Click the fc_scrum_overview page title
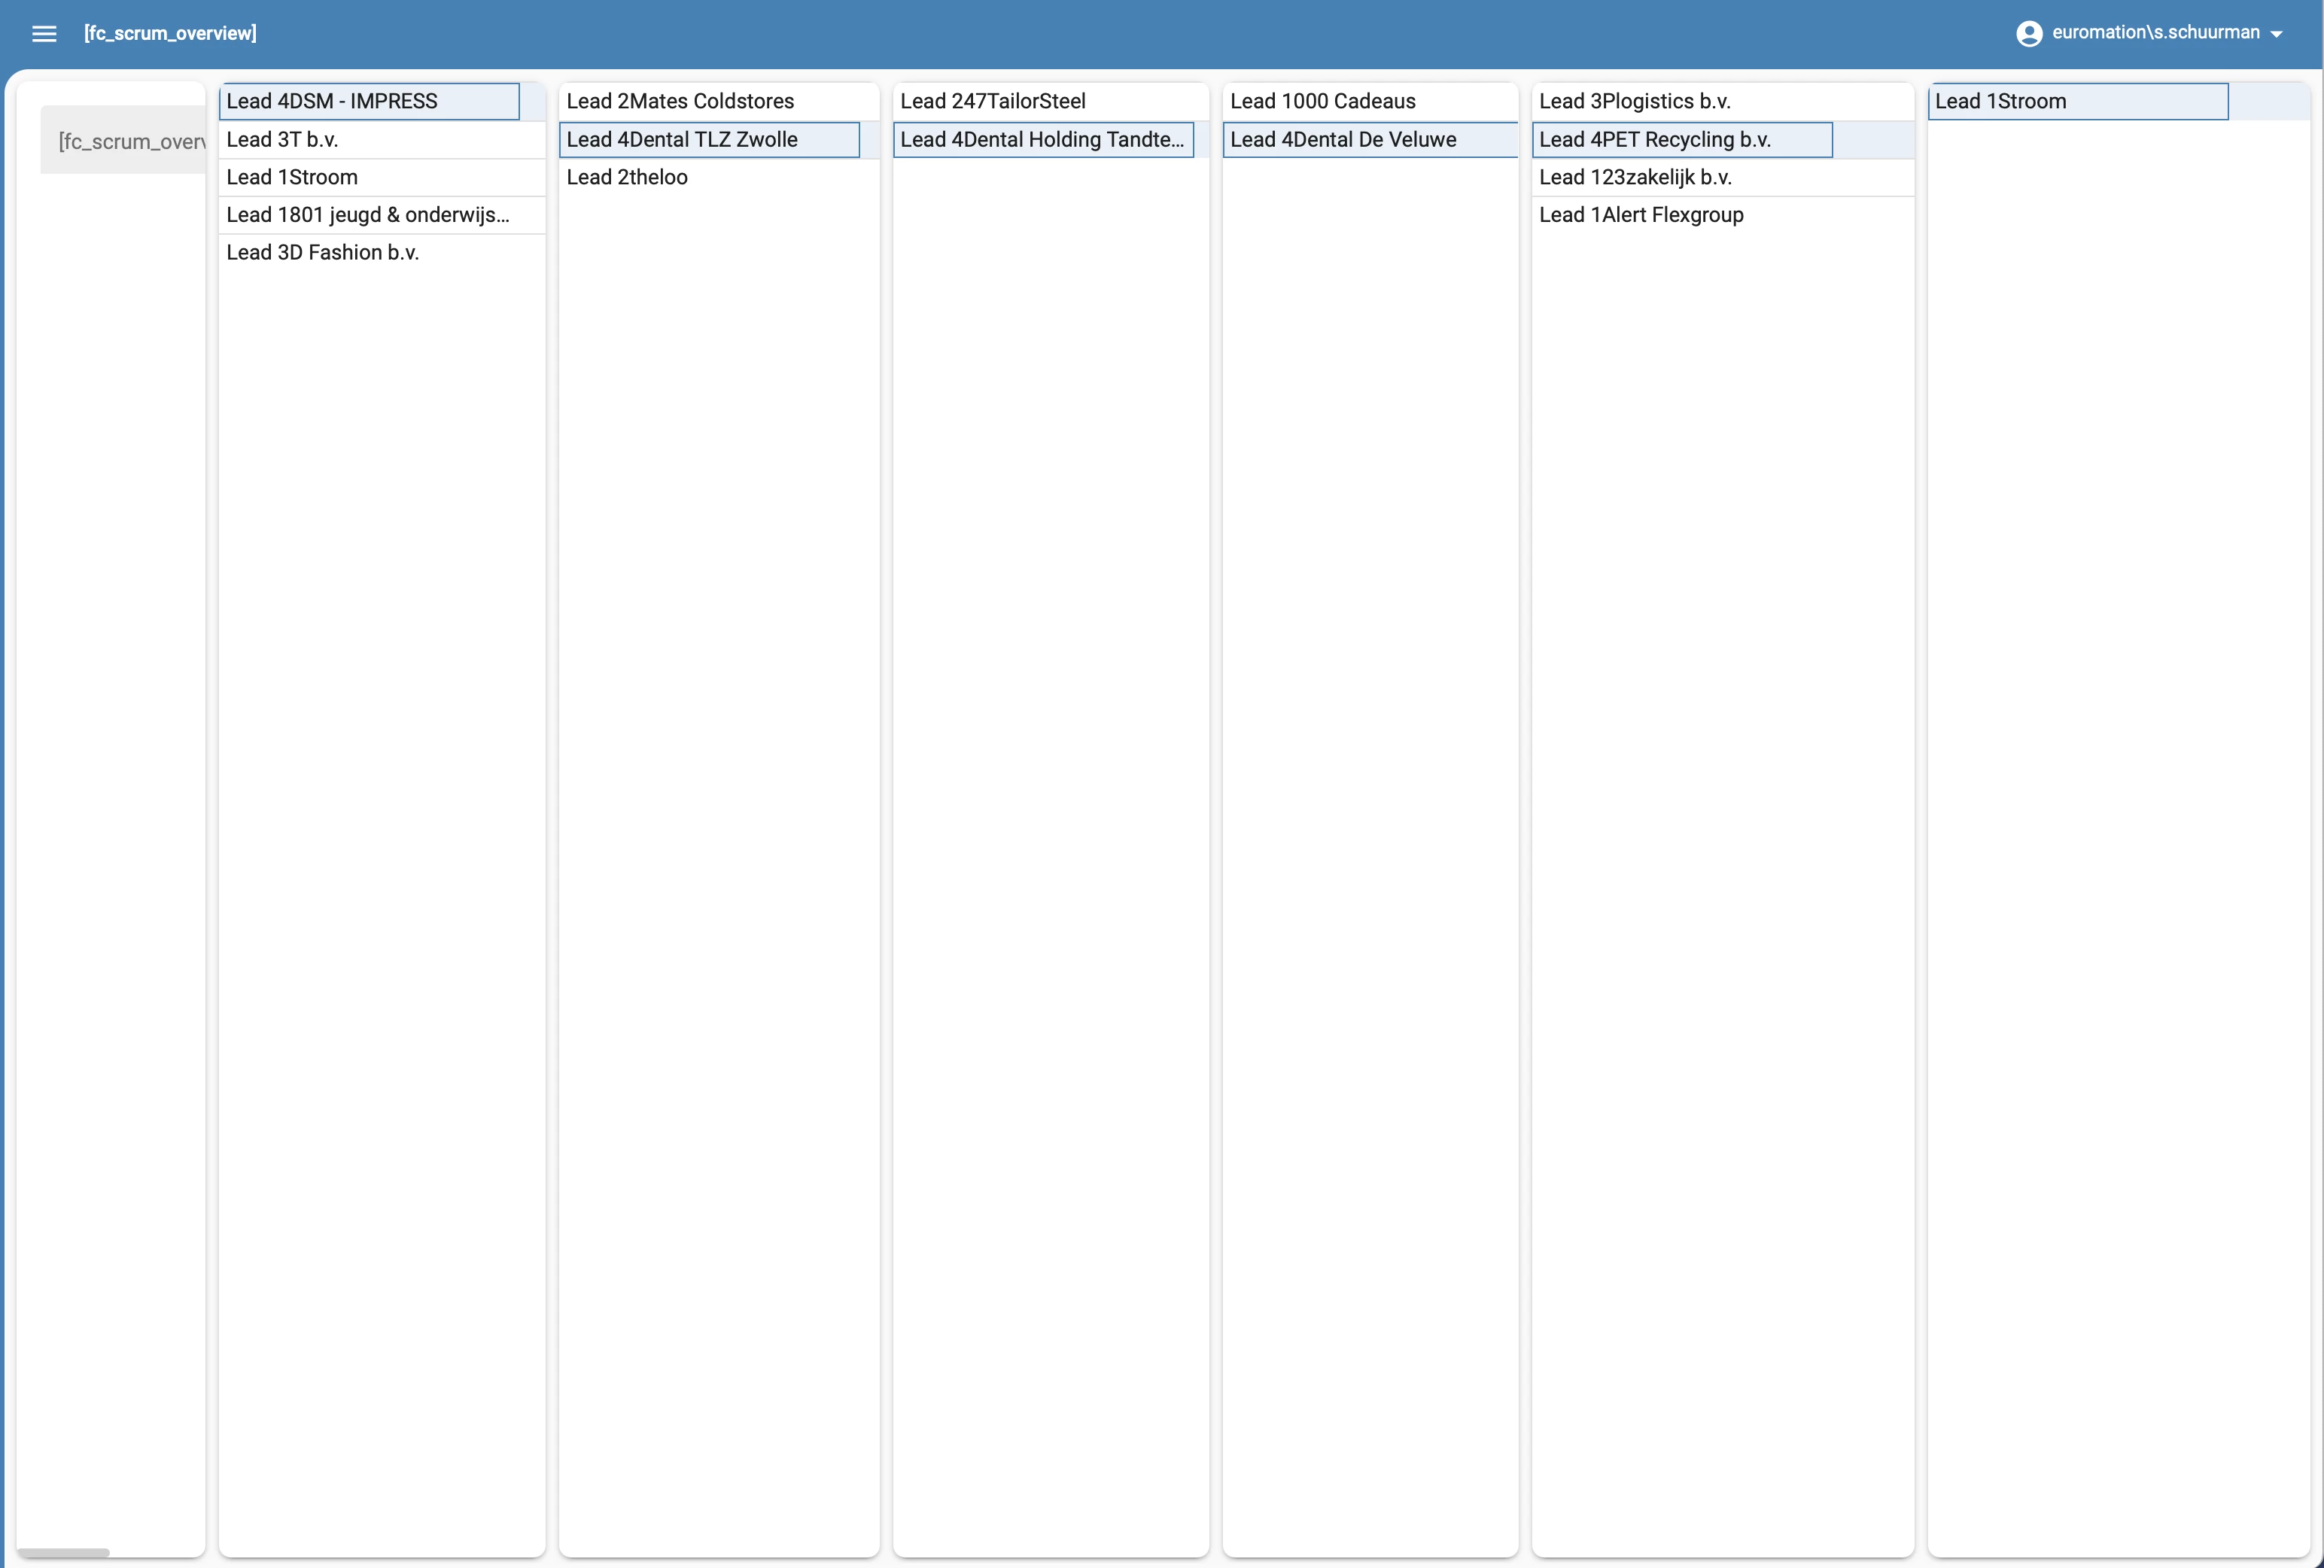The width and height of the screenshot is (2324, 1568). 170,33
